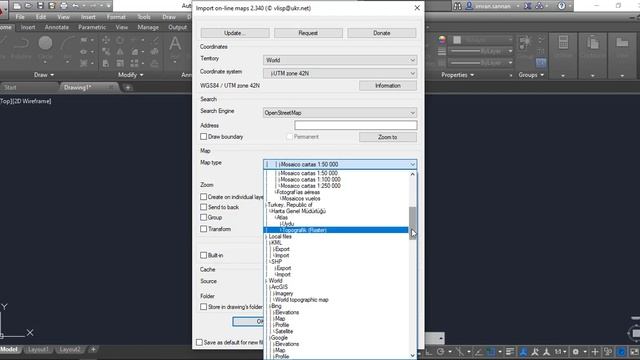Click into the Address input field
The image size is (640, 360).
[356, 125]
